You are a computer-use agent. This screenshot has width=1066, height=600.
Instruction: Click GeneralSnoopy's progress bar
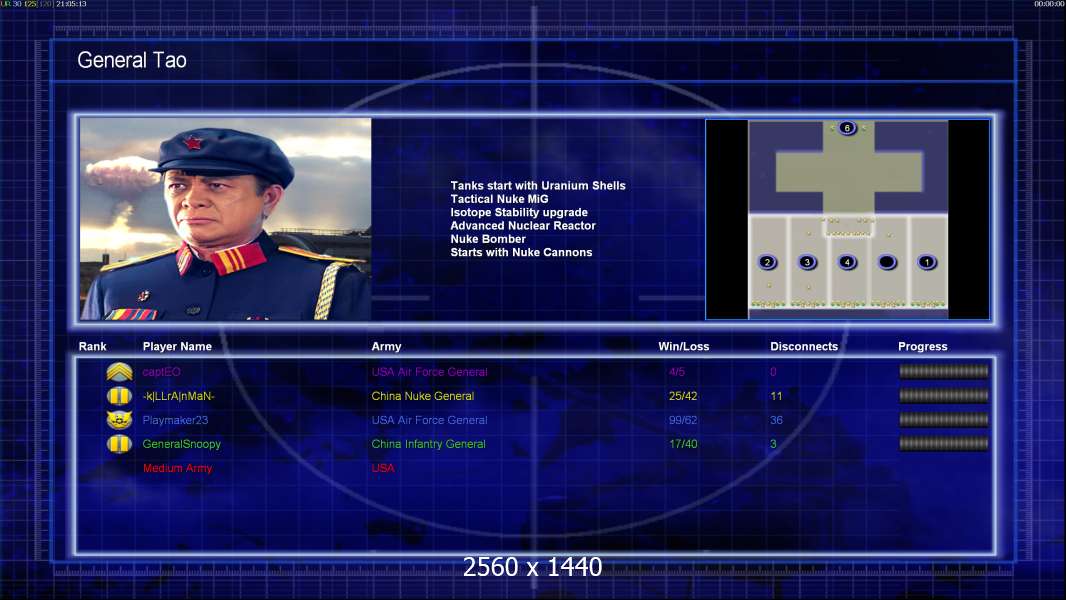click(x=944, y=444)
